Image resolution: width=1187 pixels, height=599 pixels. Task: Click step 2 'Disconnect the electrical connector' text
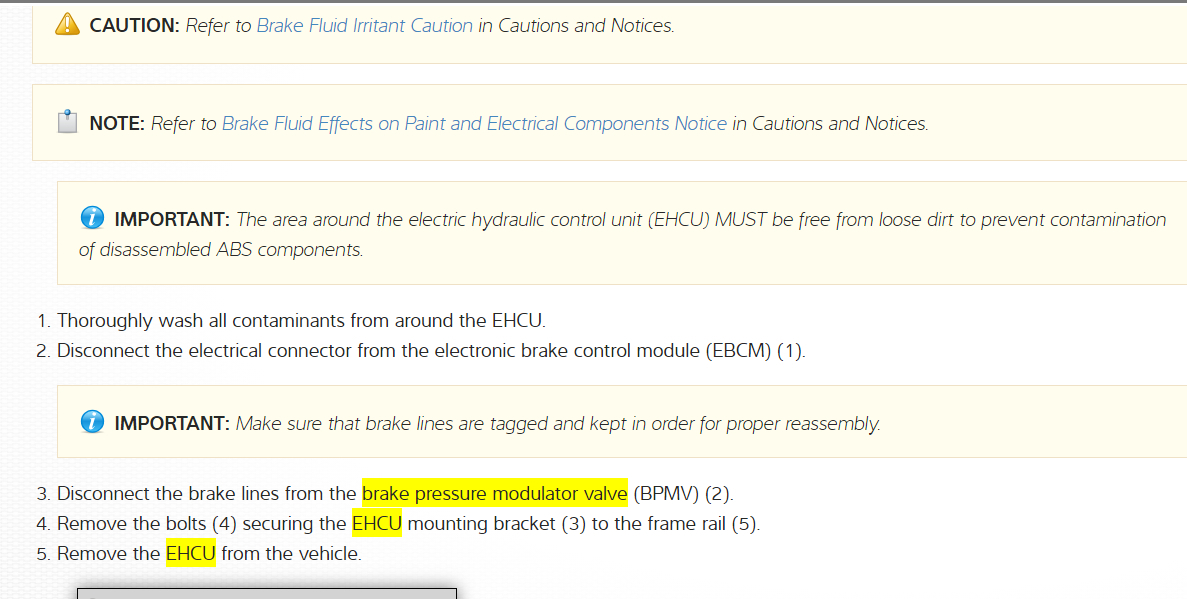pyautogui.click(x=300, y=351)
